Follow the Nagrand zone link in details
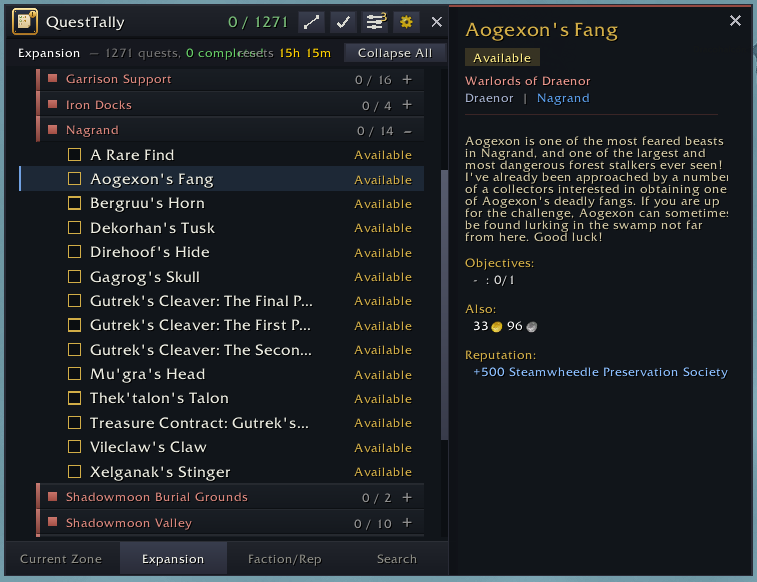 pyautogui.click(x=563, y=98)
